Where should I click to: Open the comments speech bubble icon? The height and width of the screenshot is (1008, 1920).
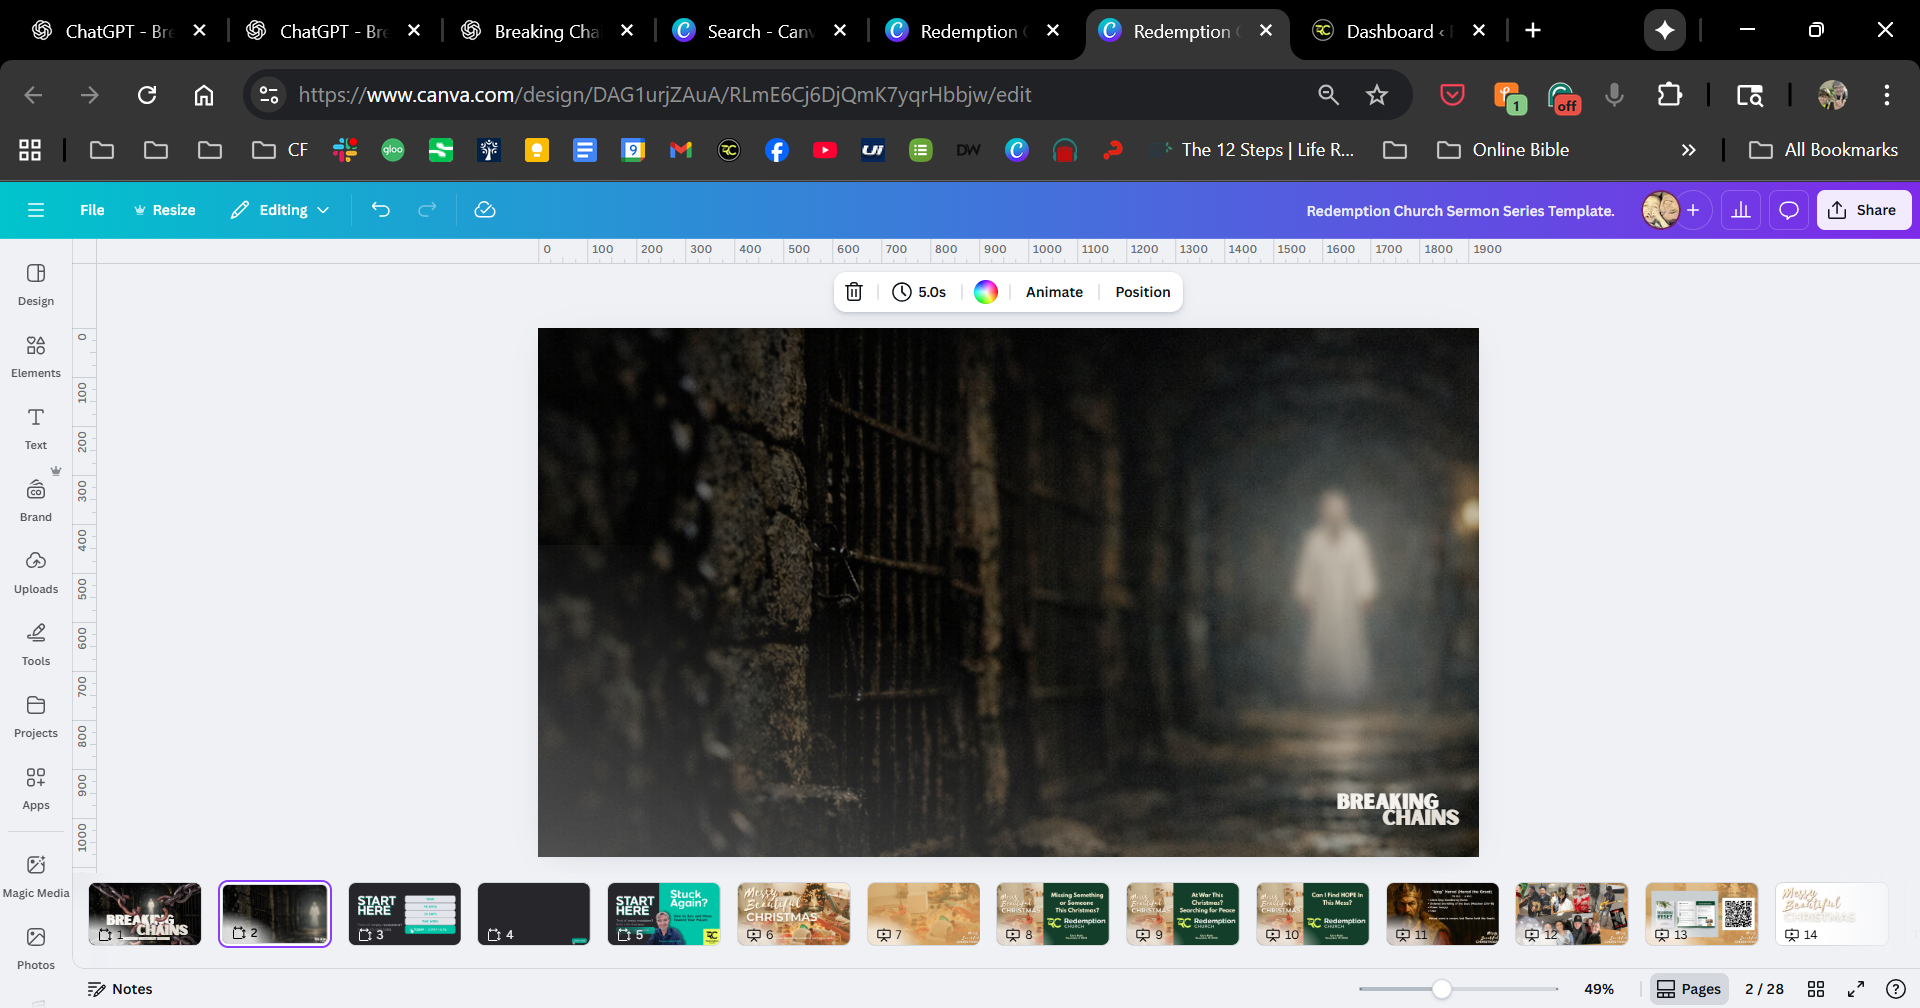click(x=1789, y=210)
